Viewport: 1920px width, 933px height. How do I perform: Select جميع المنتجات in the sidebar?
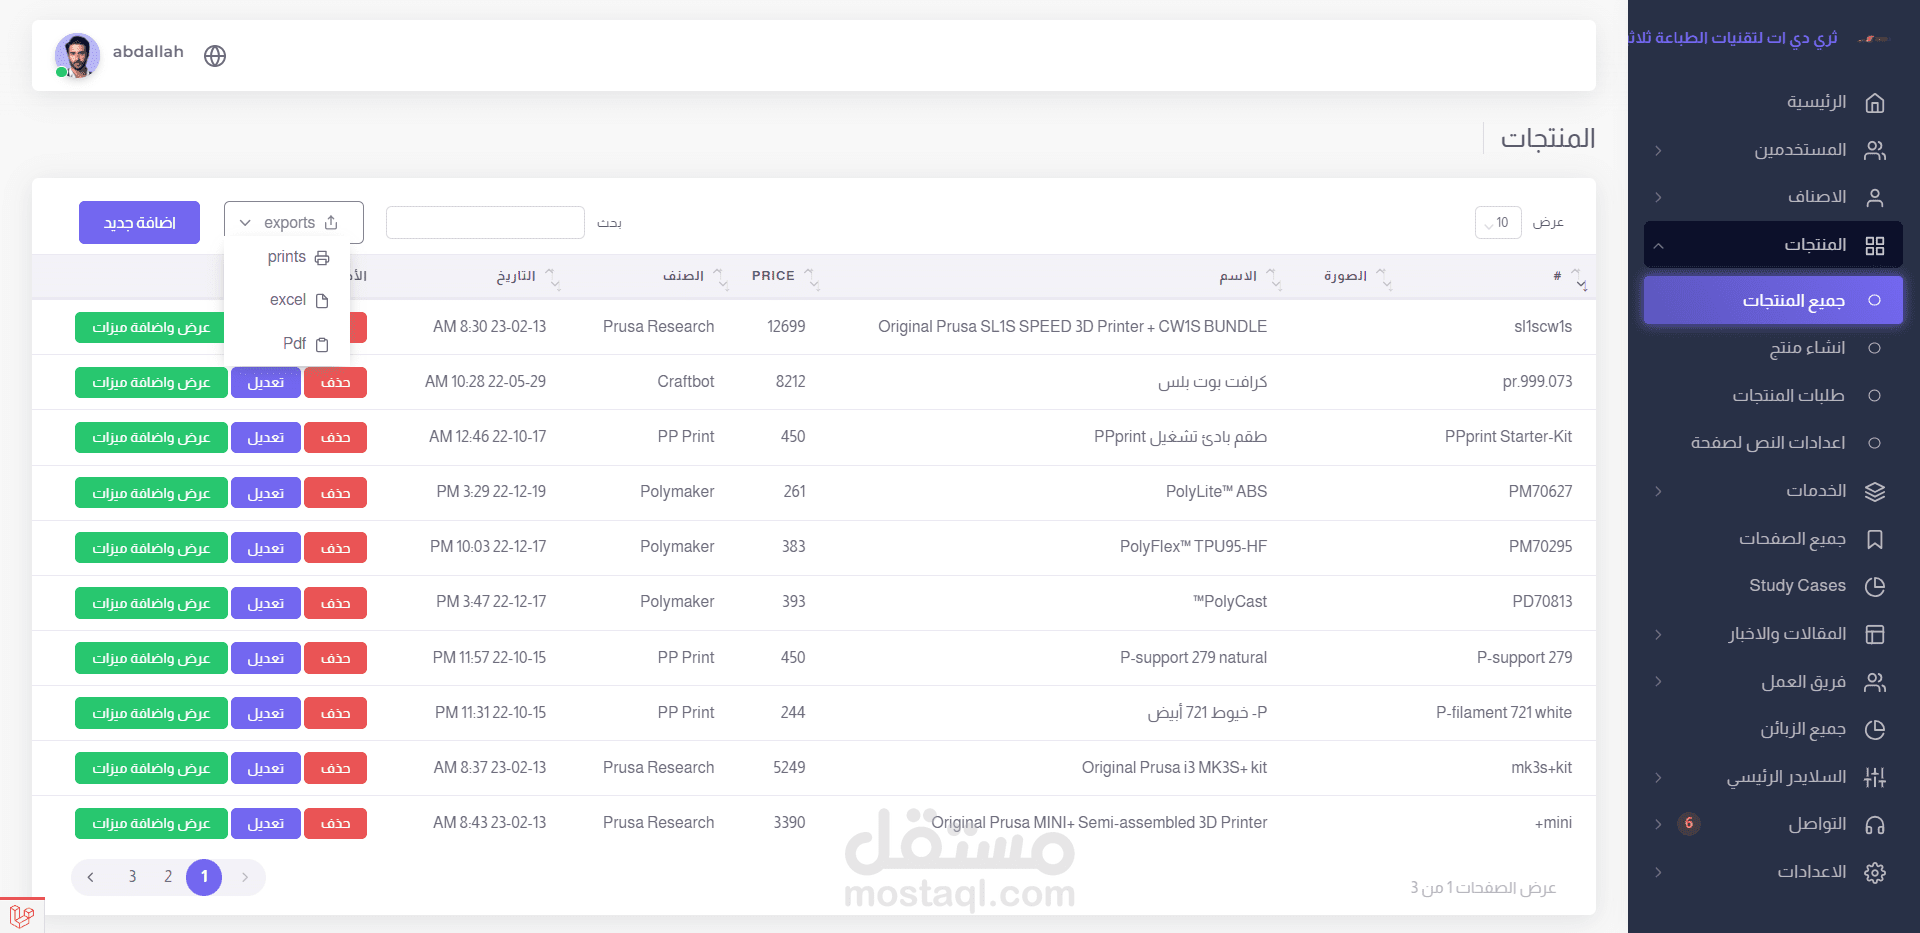pyautogui.click(x=1773, y=300)
